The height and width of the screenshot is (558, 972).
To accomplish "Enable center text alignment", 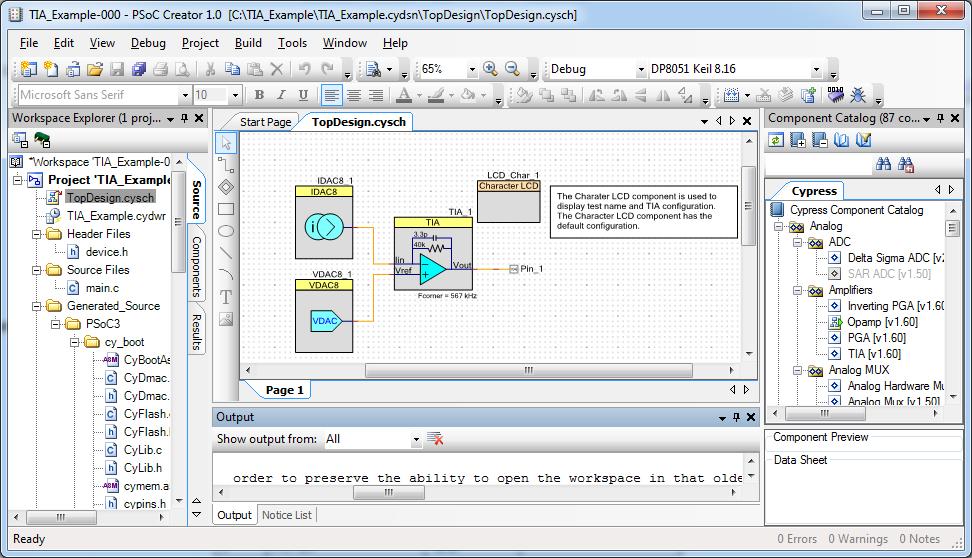I will tap(353, 95).
